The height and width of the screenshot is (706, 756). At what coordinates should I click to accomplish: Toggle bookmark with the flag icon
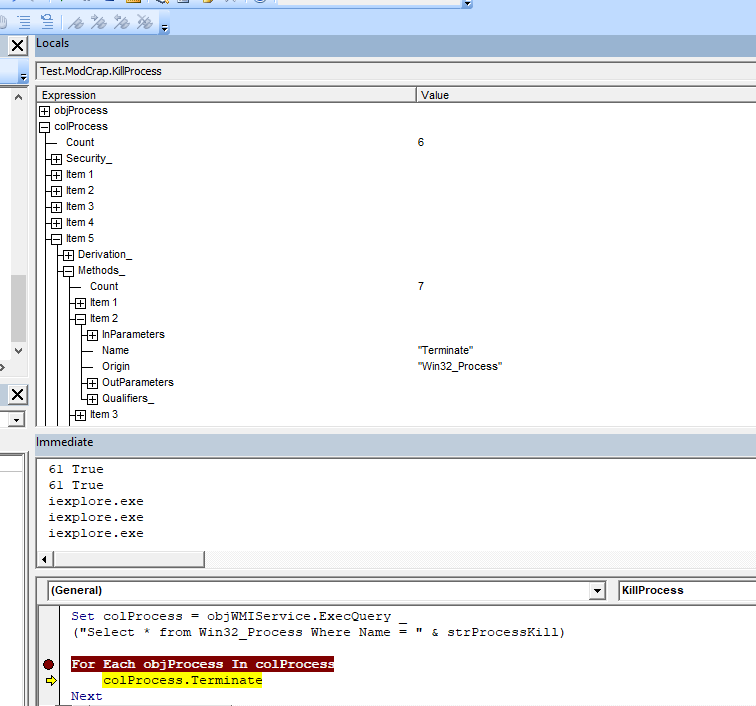click(76, 22)
